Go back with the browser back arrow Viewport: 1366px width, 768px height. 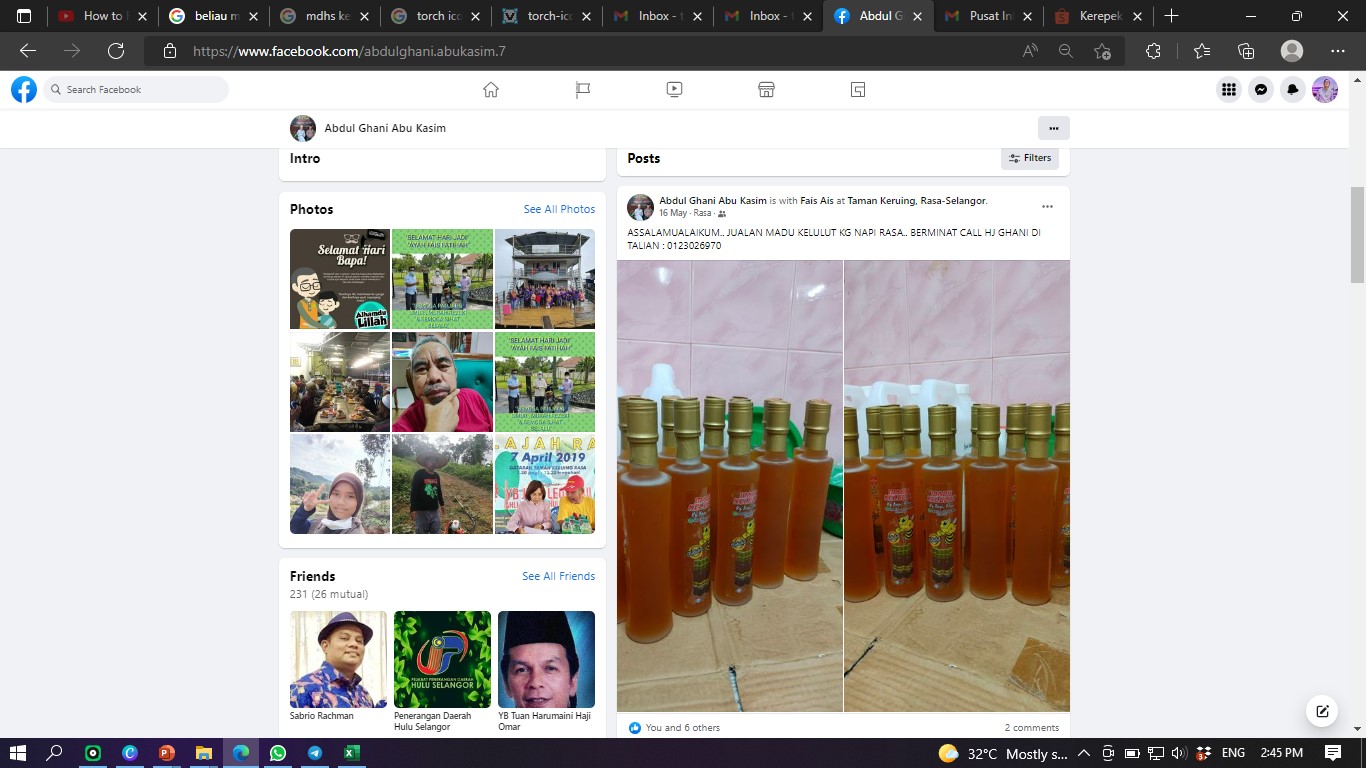pos(28,51)
